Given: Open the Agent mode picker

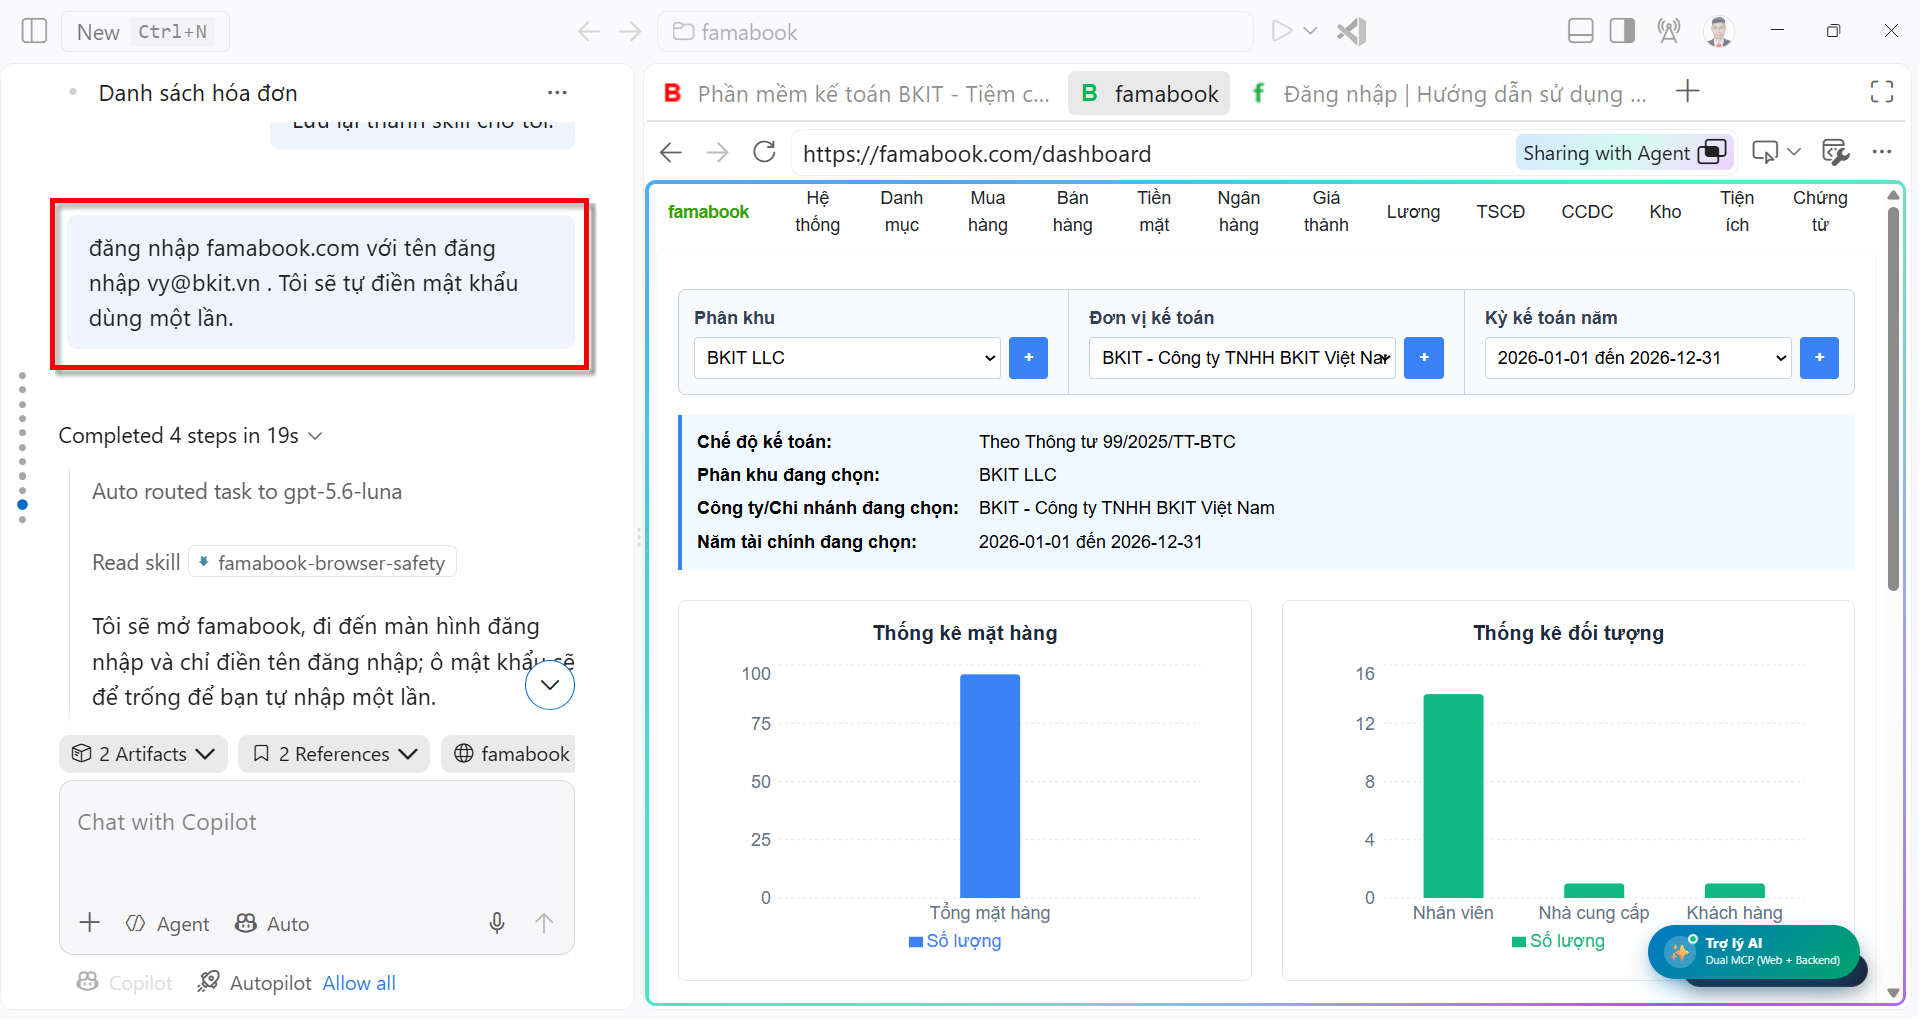Looking at the screenshot, I should click(168, 924).
